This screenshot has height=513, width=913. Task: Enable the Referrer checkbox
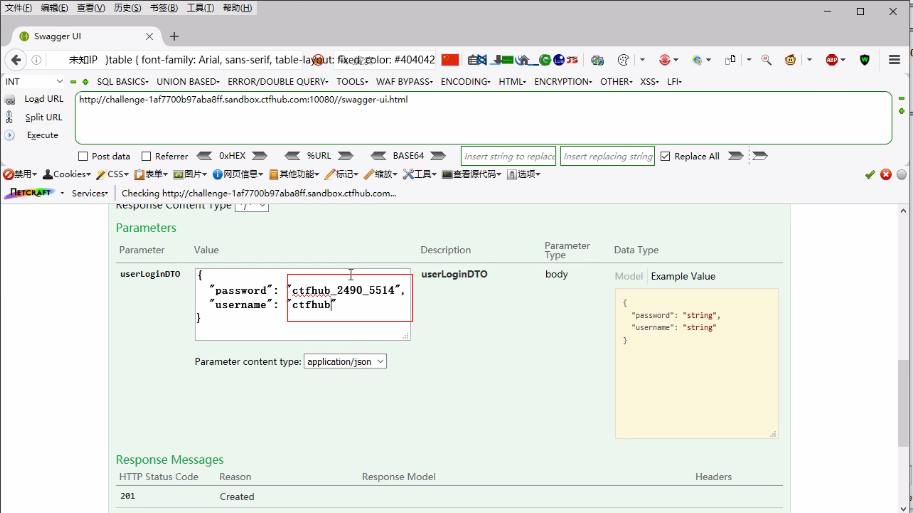(x=146, y=156)
